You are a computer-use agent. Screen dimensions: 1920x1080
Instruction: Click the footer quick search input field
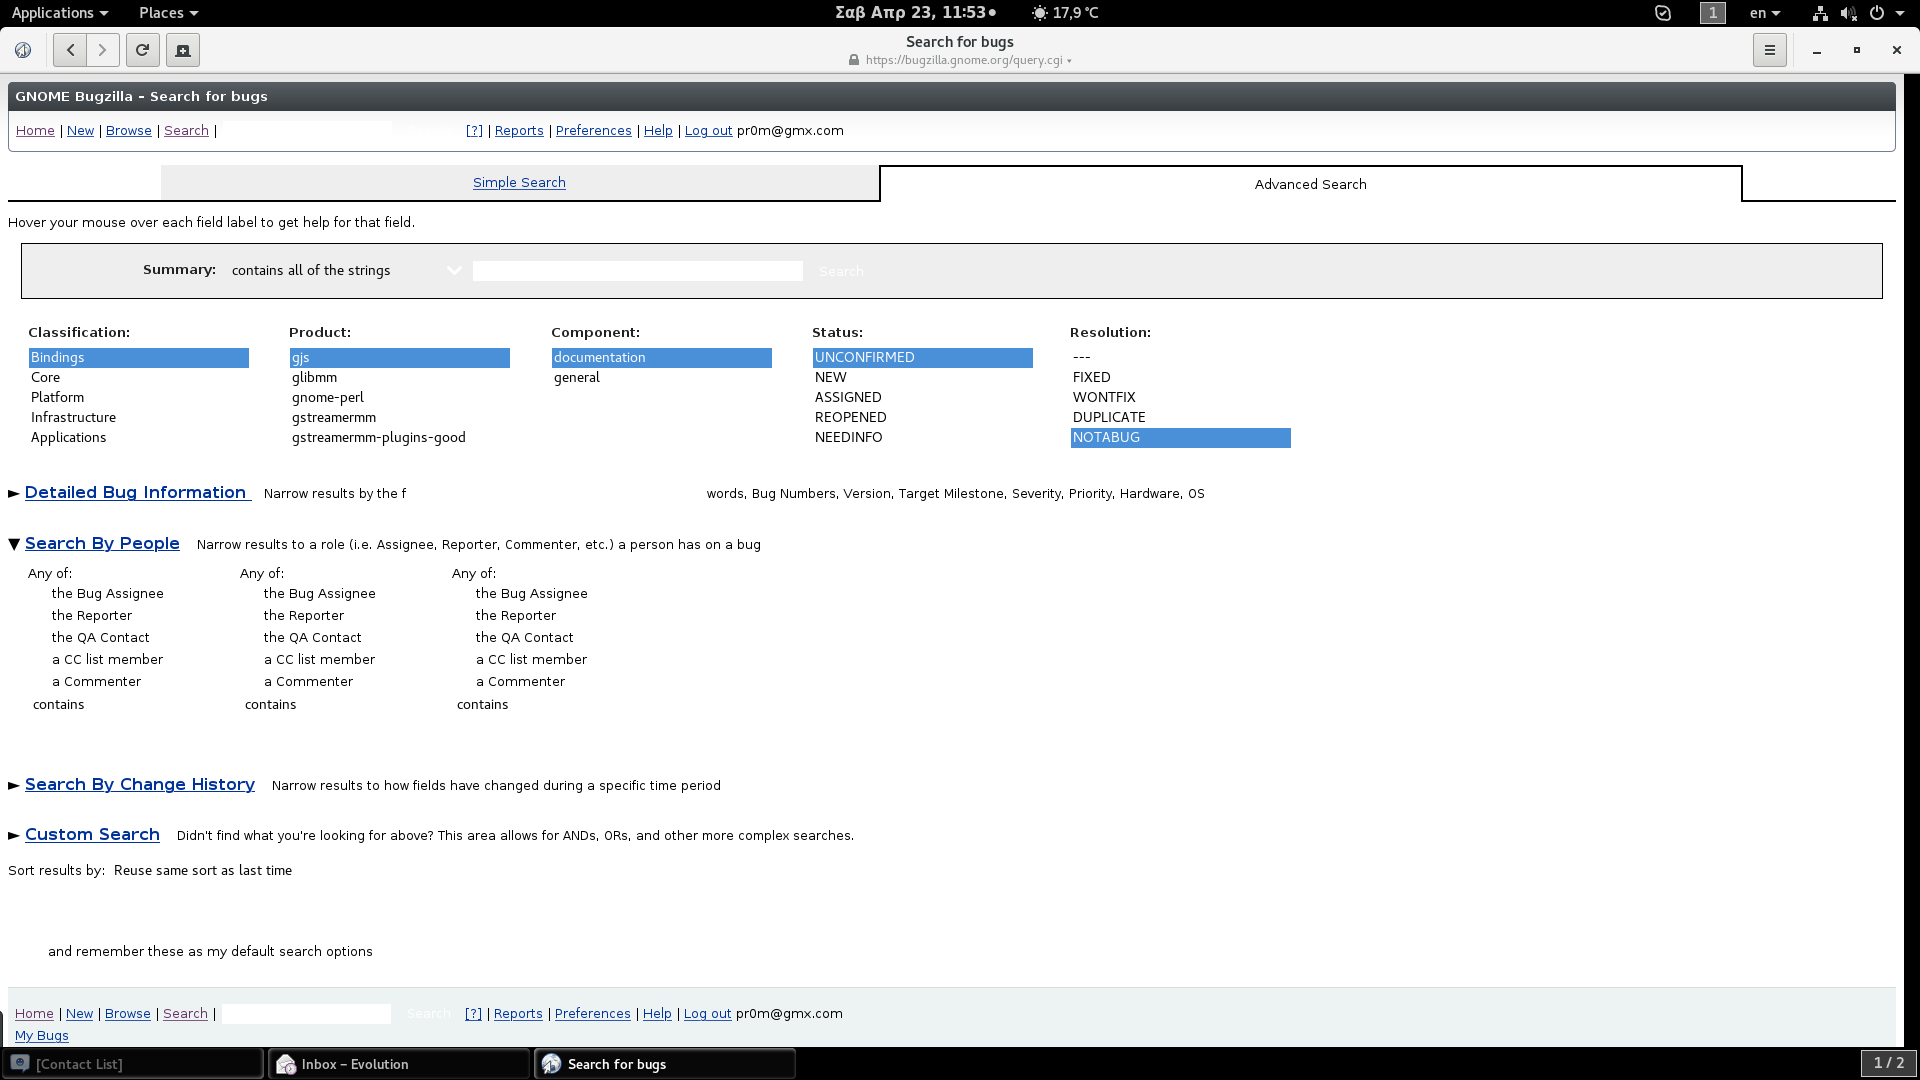pyautogui.click(x=306, y=1013)
